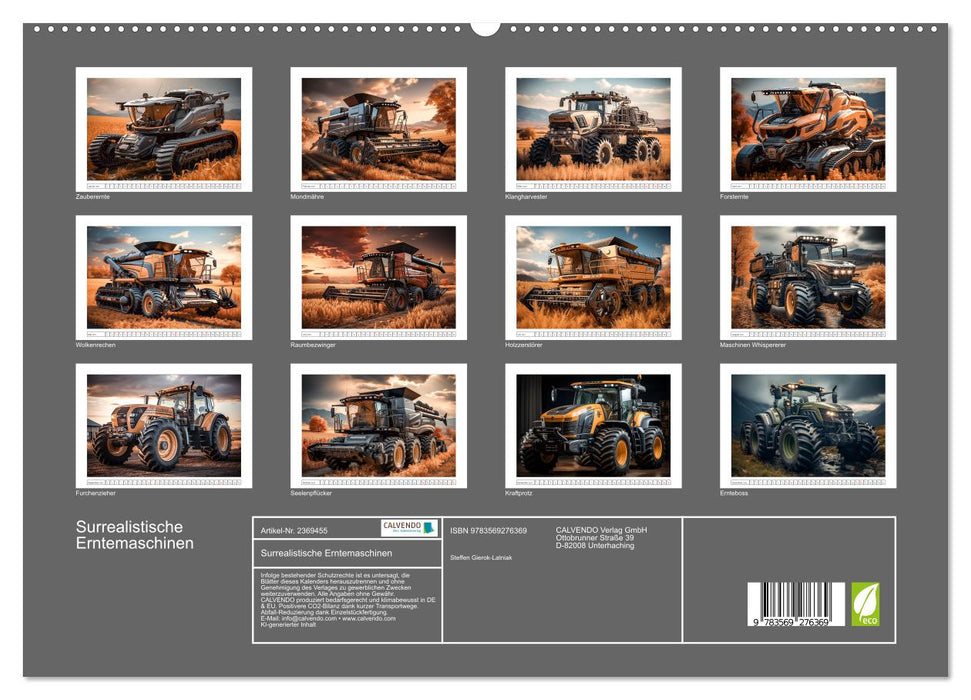This screenshot has width=971, height=700.
Task: Select the Raumbezwinger harvester thumbnail
Action: (x=378, y=278)
